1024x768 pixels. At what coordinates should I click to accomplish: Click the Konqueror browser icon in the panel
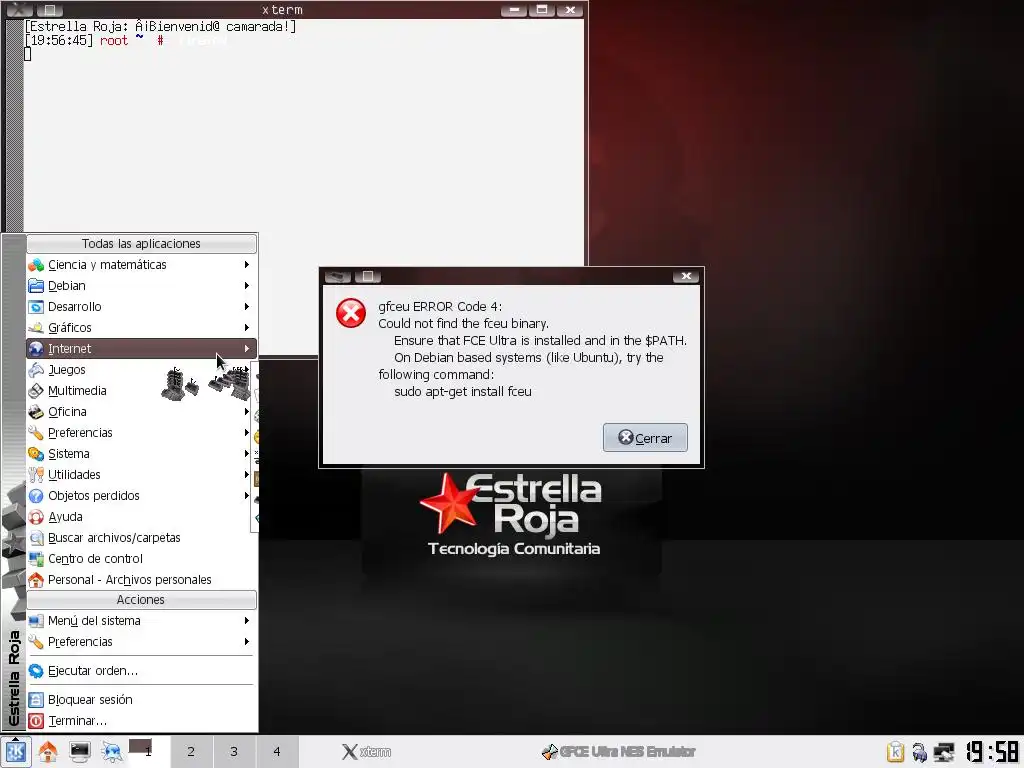112,752
